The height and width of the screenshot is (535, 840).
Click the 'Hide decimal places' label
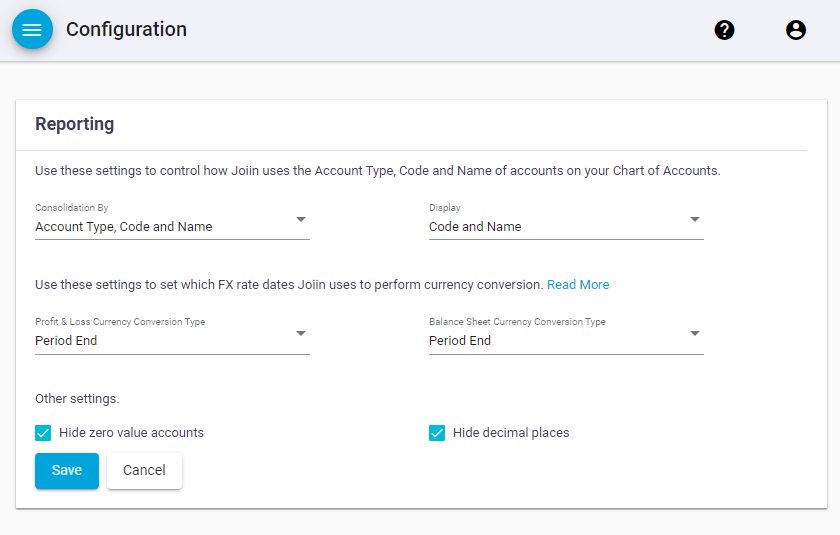(x=511, y=433)
